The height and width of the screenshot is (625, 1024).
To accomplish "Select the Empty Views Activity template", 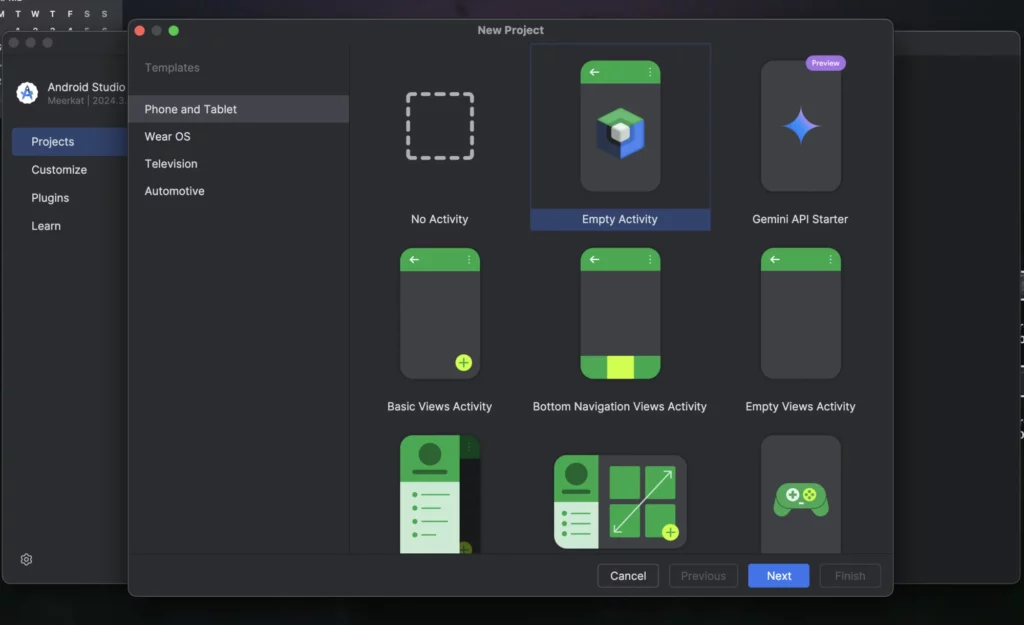I will point(800,313).
